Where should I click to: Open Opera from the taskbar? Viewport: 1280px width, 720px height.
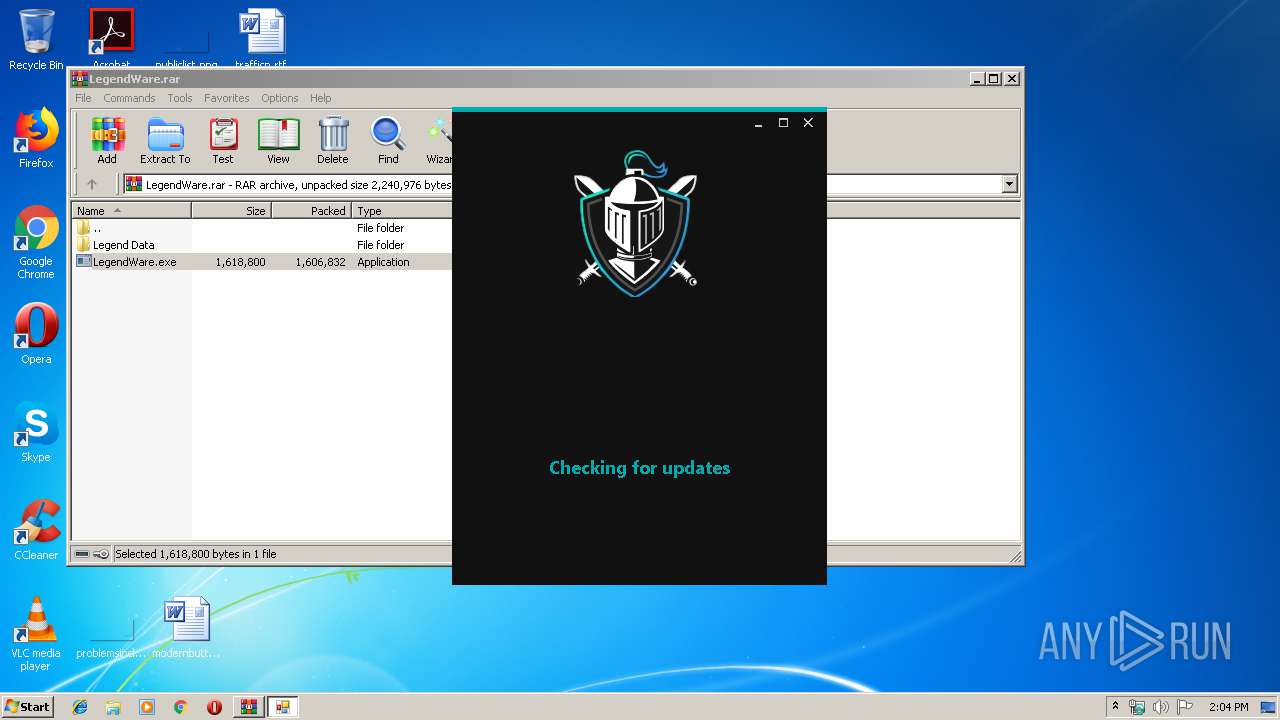pos(214,707)
